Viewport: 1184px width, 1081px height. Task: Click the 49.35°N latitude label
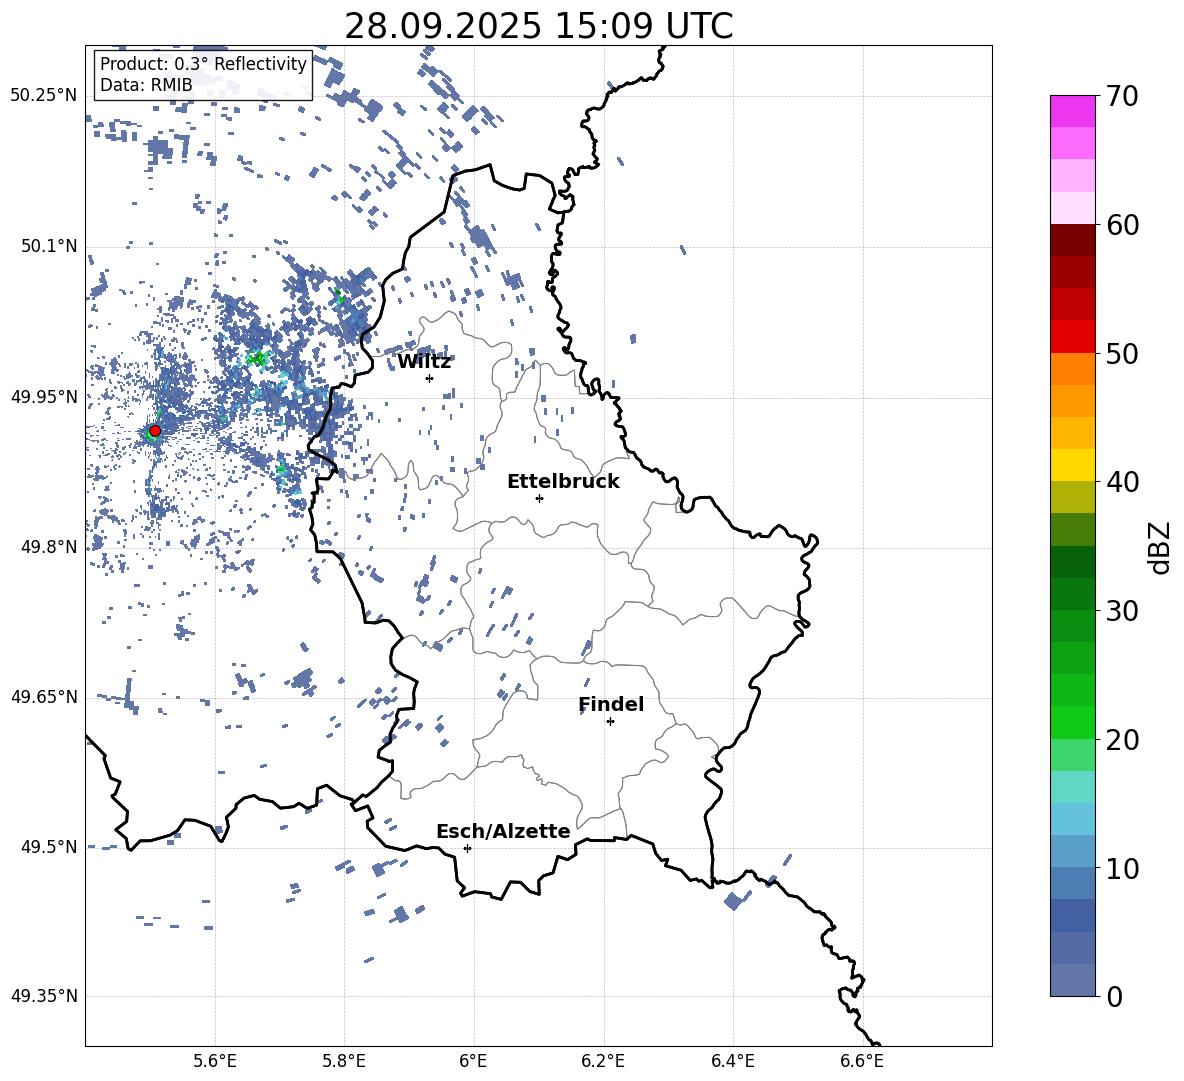(44, 996)
